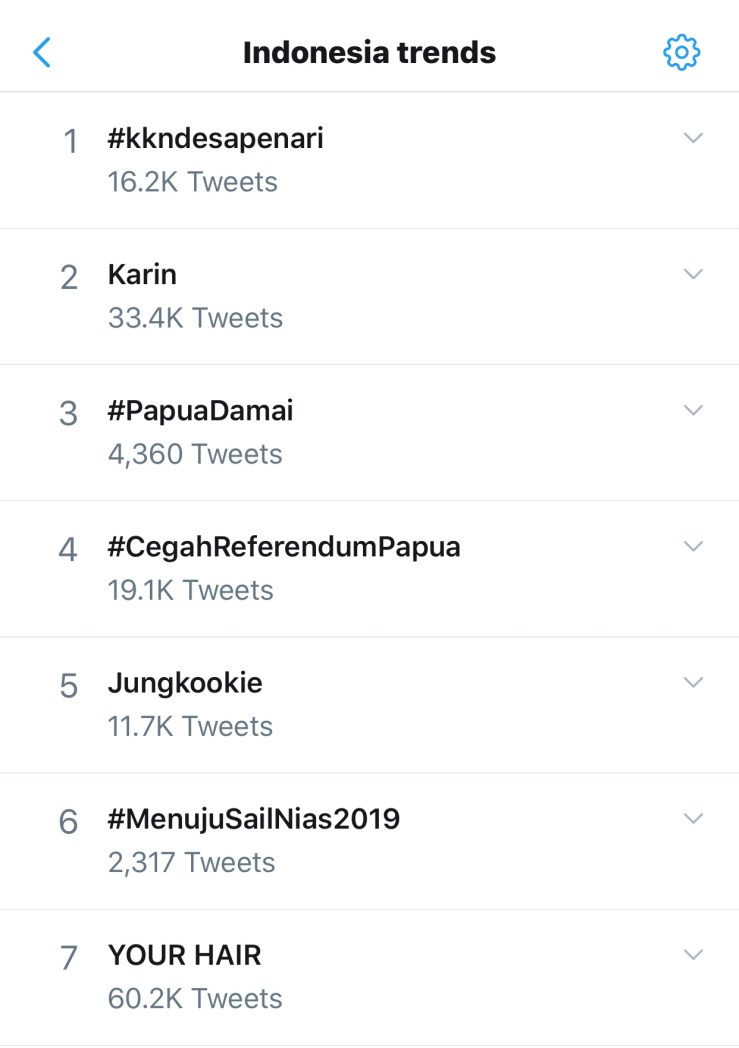Open chevron menu next to #PapuaDamai

tap(693, 410)
